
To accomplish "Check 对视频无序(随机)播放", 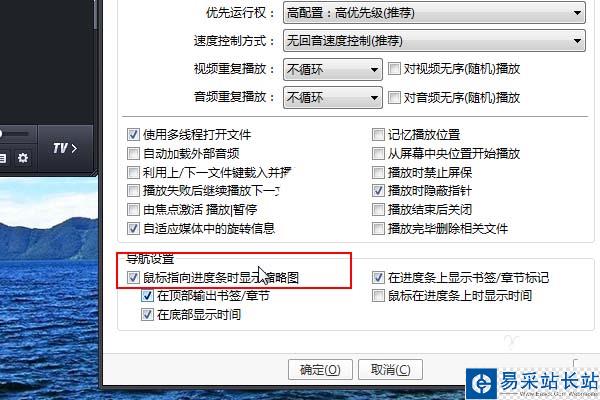I will pos(394,69).
